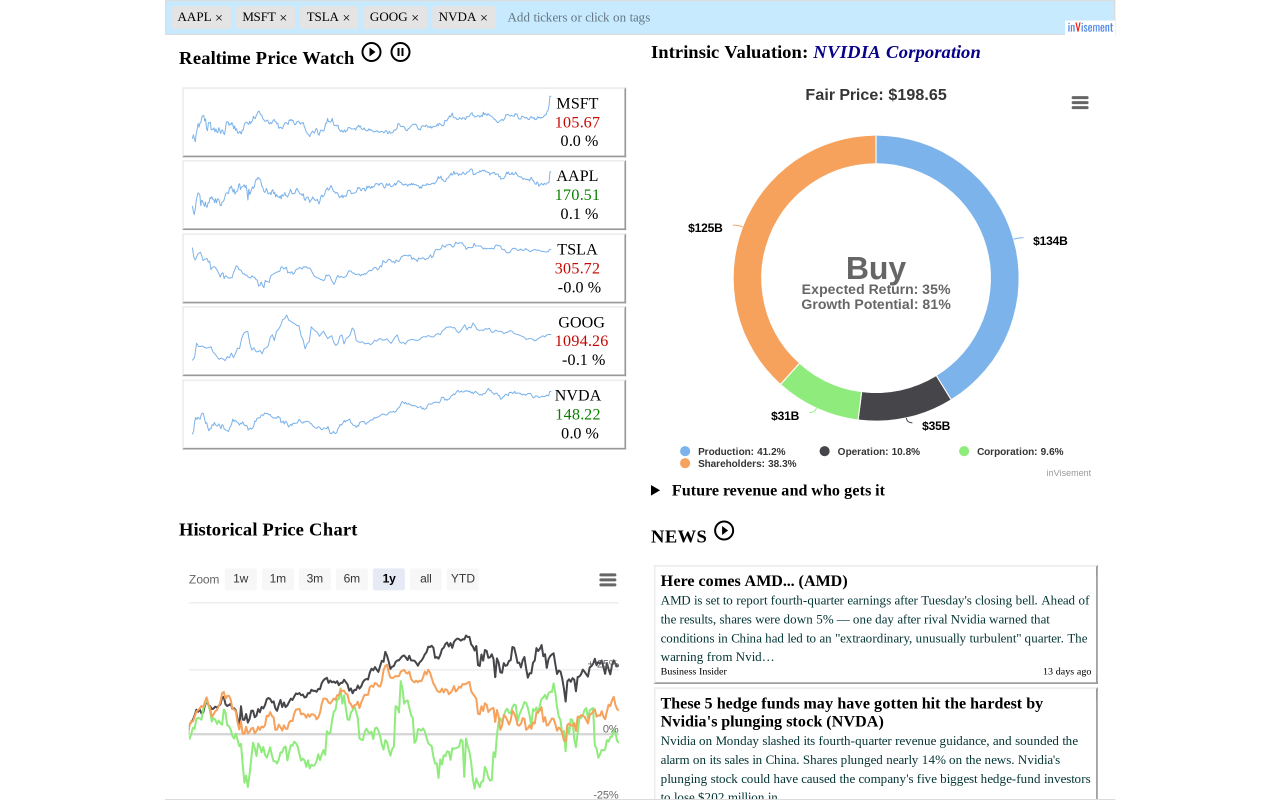Click the AAPL tag label
The image size is (1280, 800).
click(x=194, y=17)
